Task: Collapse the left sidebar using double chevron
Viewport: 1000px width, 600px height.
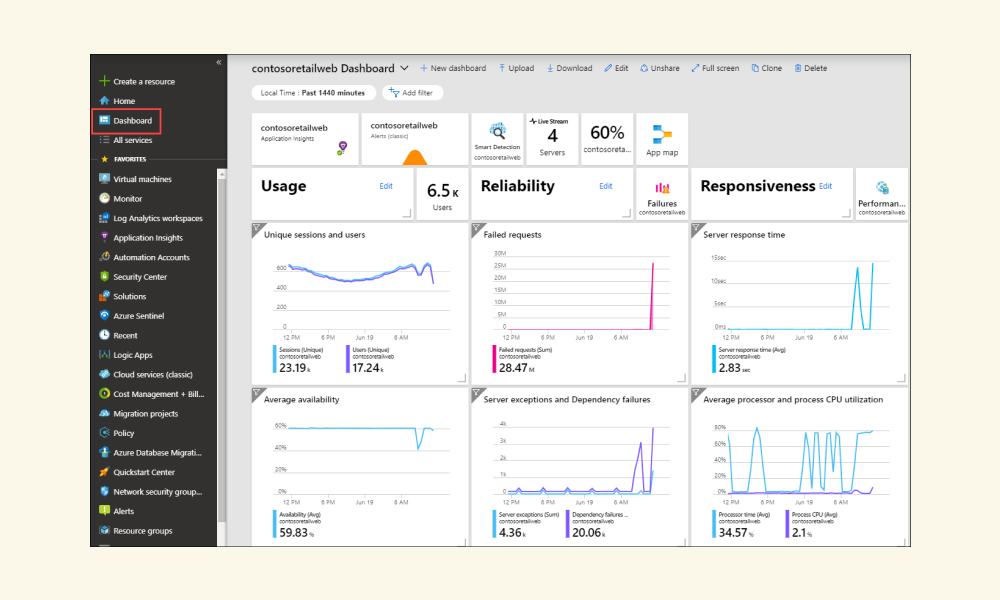Action: tap(219, 62)
